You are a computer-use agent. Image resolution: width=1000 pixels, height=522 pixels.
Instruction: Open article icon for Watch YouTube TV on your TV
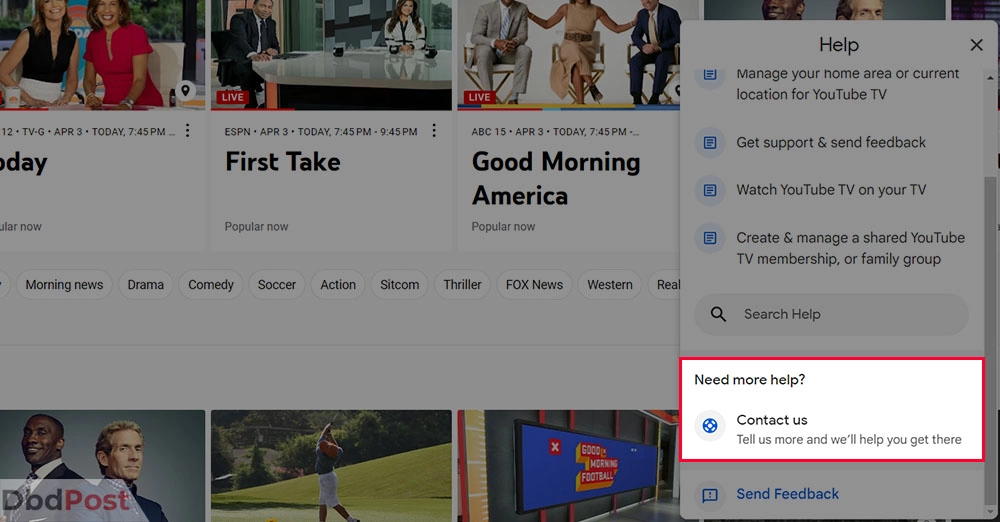coord(710,190)
